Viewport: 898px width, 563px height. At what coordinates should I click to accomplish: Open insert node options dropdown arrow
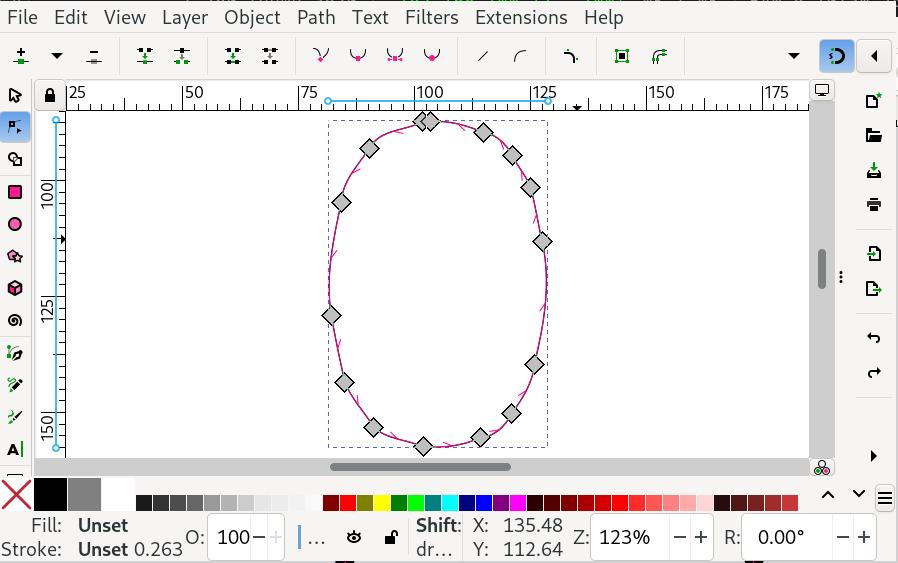tap(57, 56)
